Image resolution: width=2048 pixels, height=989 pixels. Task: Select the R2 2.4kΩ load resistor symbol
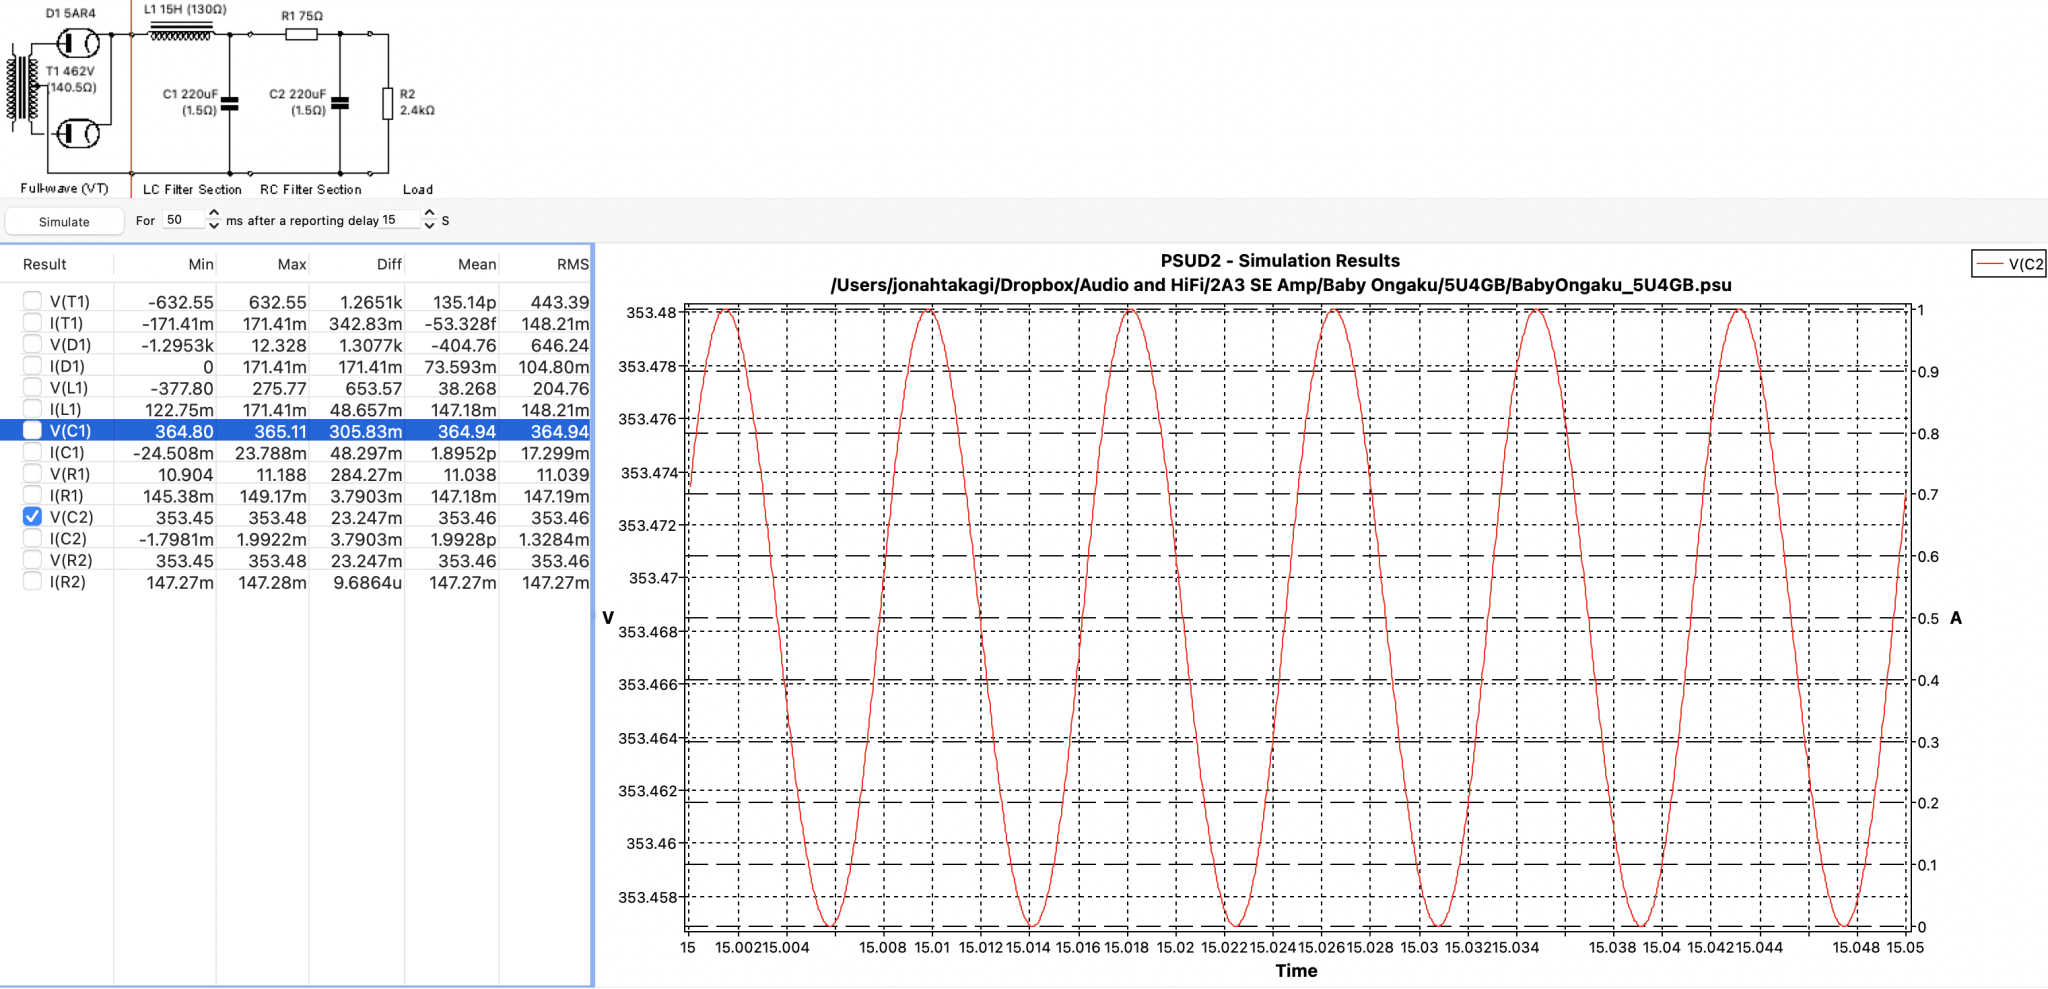[x=388, y=103]
